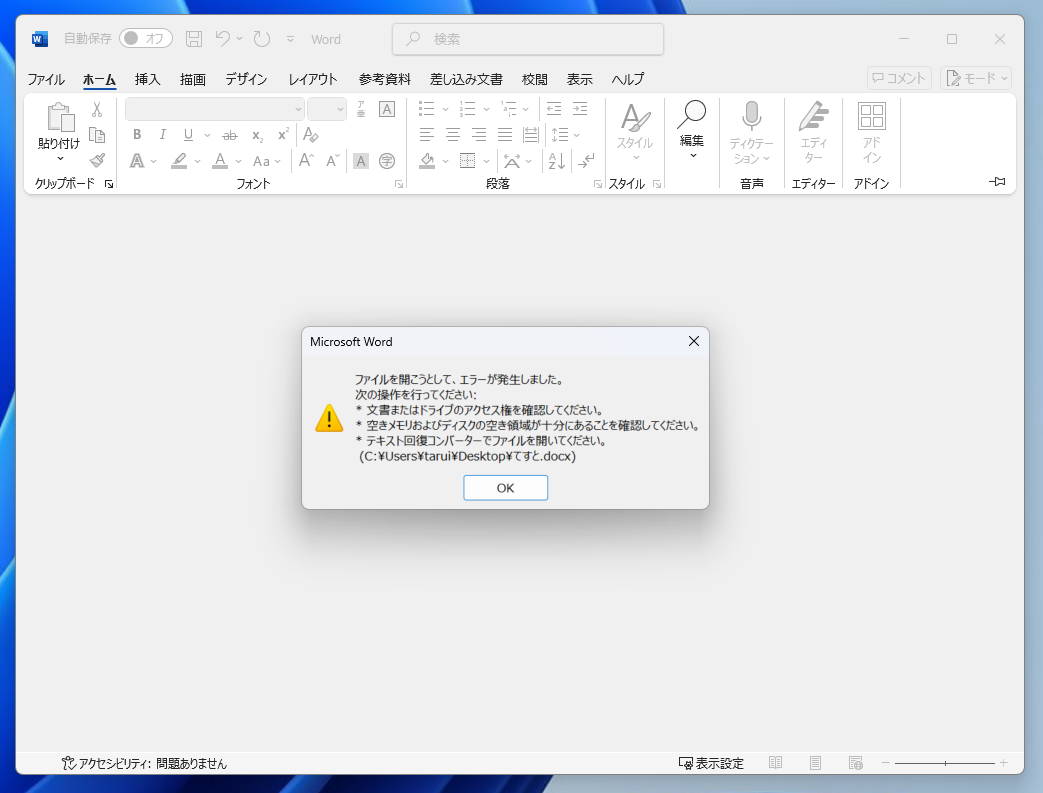Click the bulleted list icon

click(x=424, y=108)
